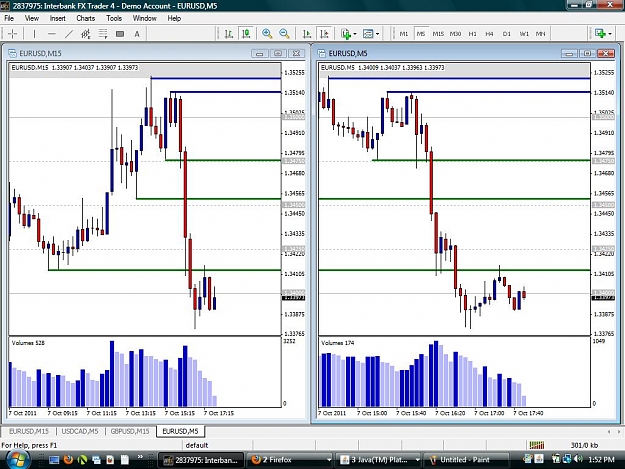The height and width of the screenshot is (469, 625).
Task: Select the Equidistant Channel tool
Action: (x=86, y=34)
